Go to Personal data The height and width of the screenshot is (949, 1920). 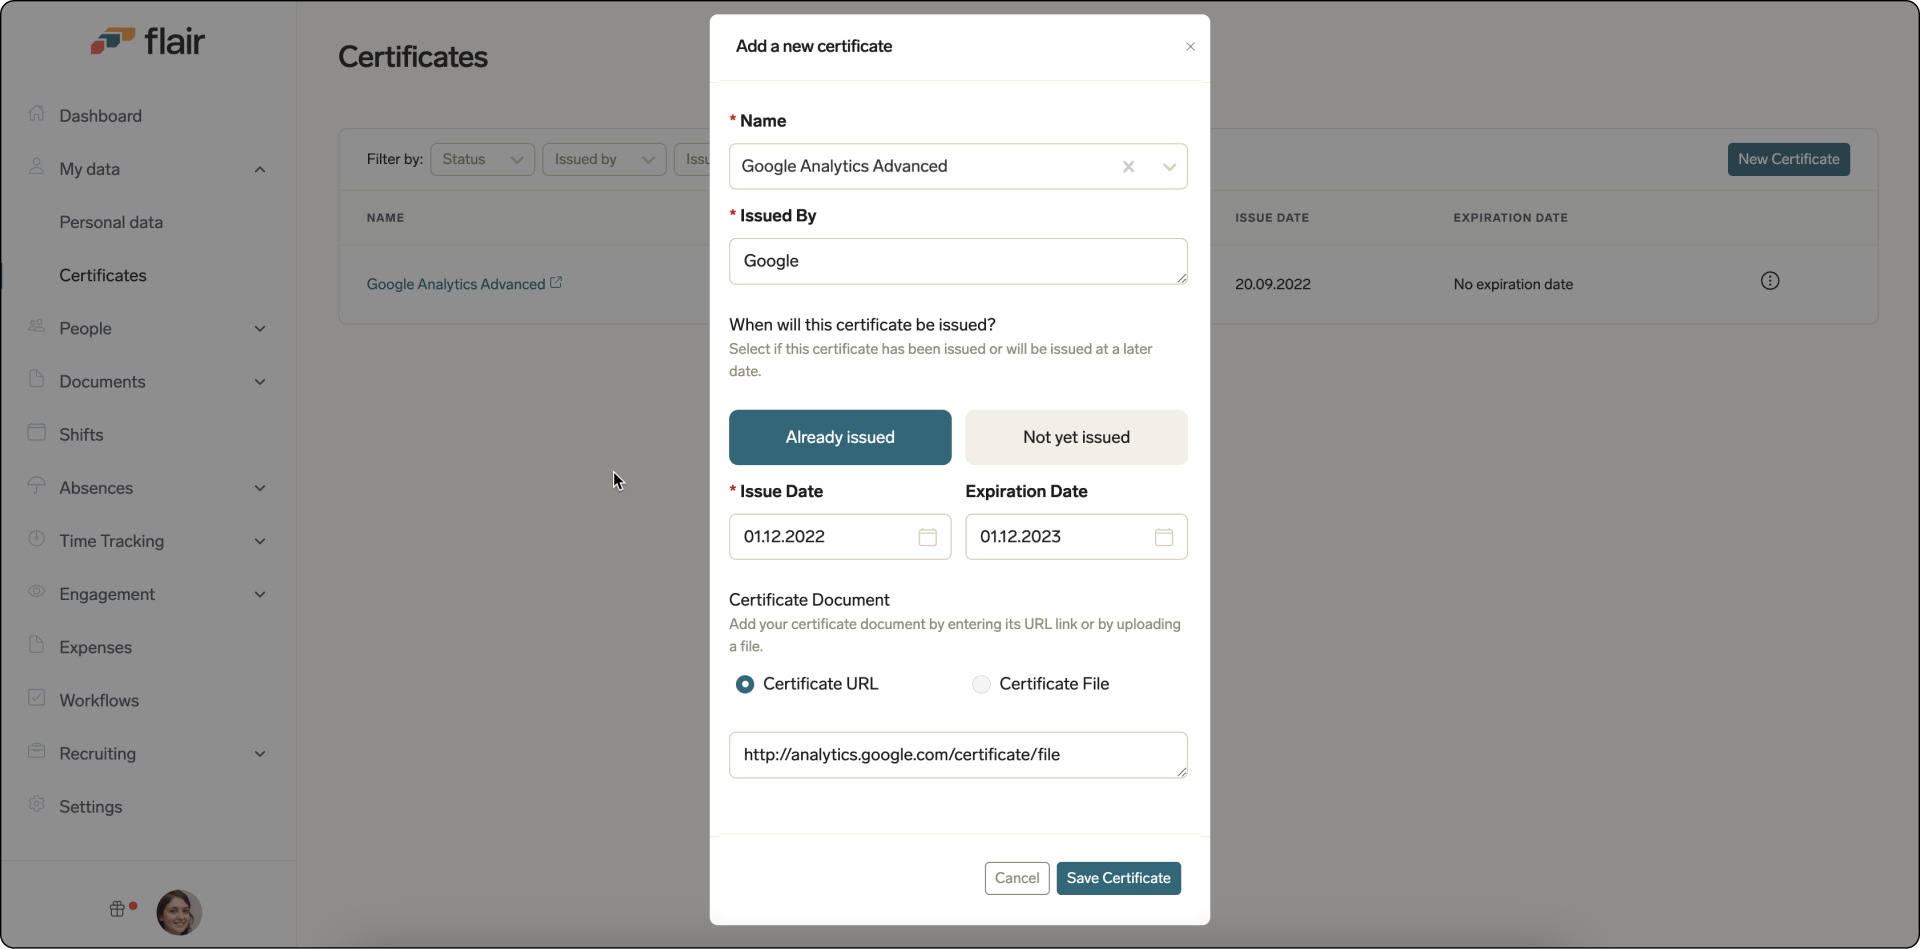pos(112,222)
